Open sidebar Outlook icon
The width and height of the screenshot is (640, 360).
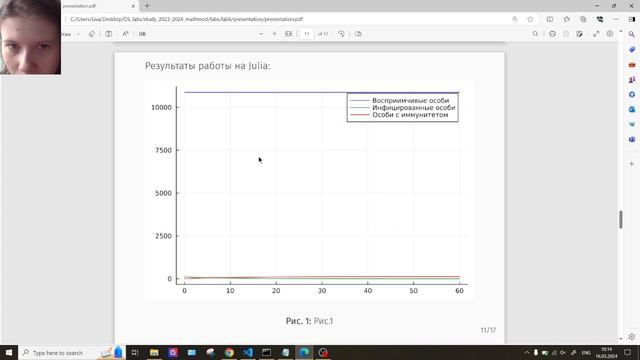pos(632,109)
